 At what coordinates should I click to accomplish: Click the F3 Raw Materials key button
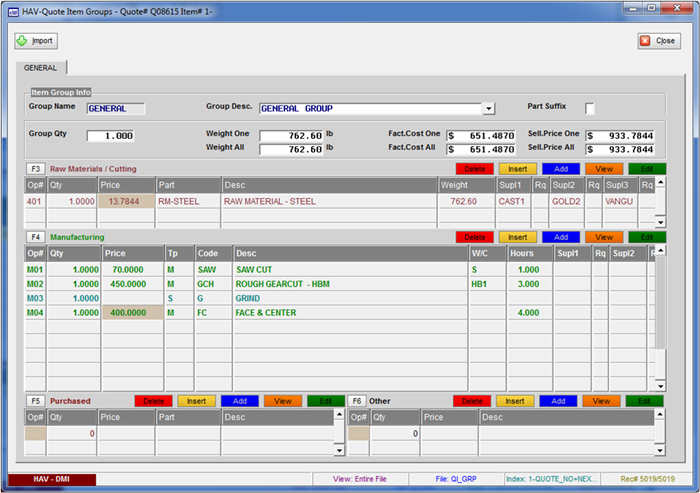point(36,169)
